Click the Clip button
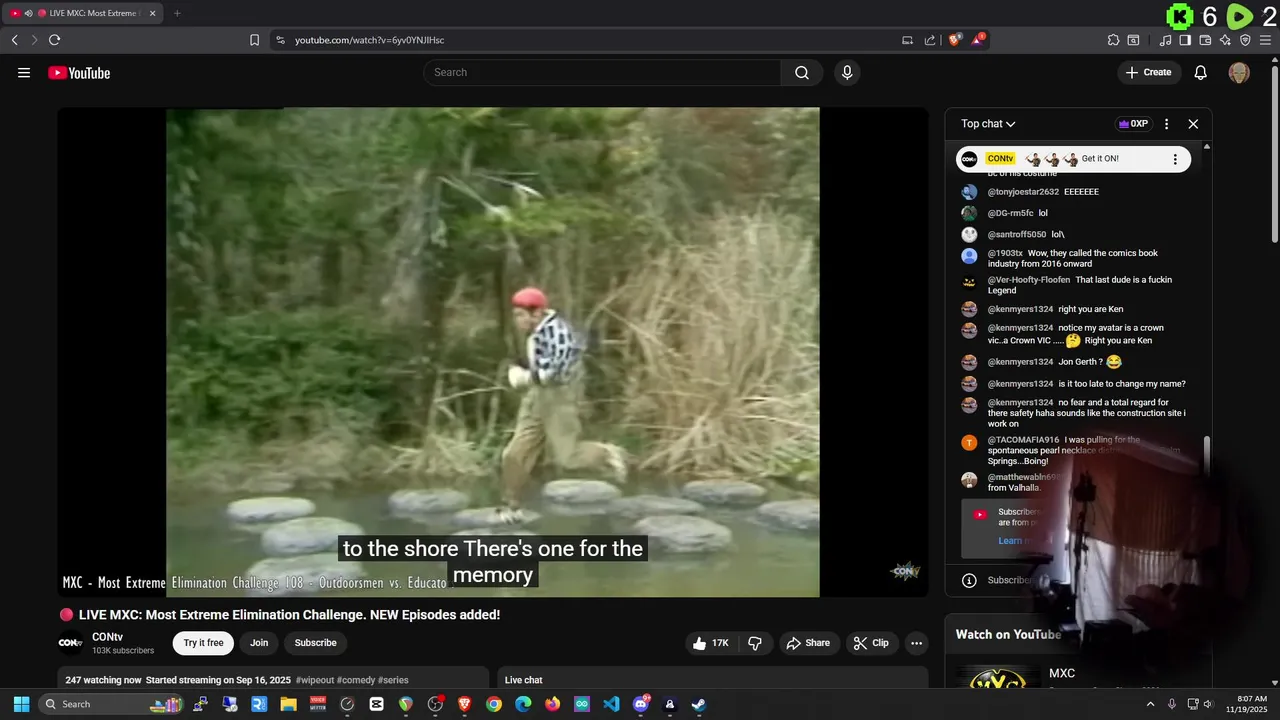Image resolution: width=1280 pixels, height=720 pixels. tap(871, 643)
